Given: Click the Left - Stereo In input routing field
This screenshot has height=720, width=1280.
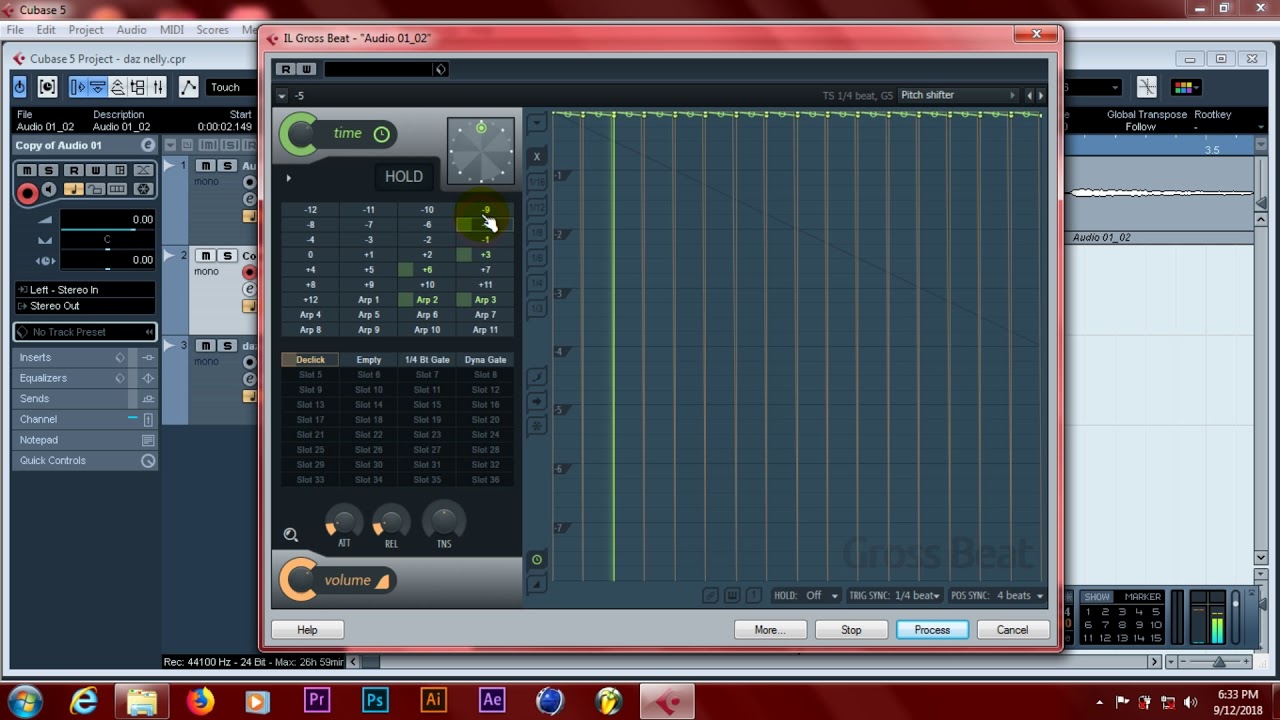Looking at the screenshot, I should 85,290.
